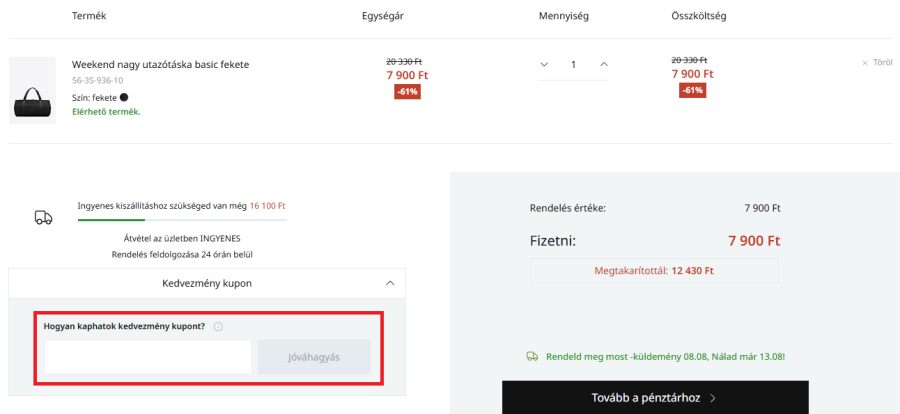Click the truck icon beside free shipping progress
The image size is (900, 414).
point(43,217)
